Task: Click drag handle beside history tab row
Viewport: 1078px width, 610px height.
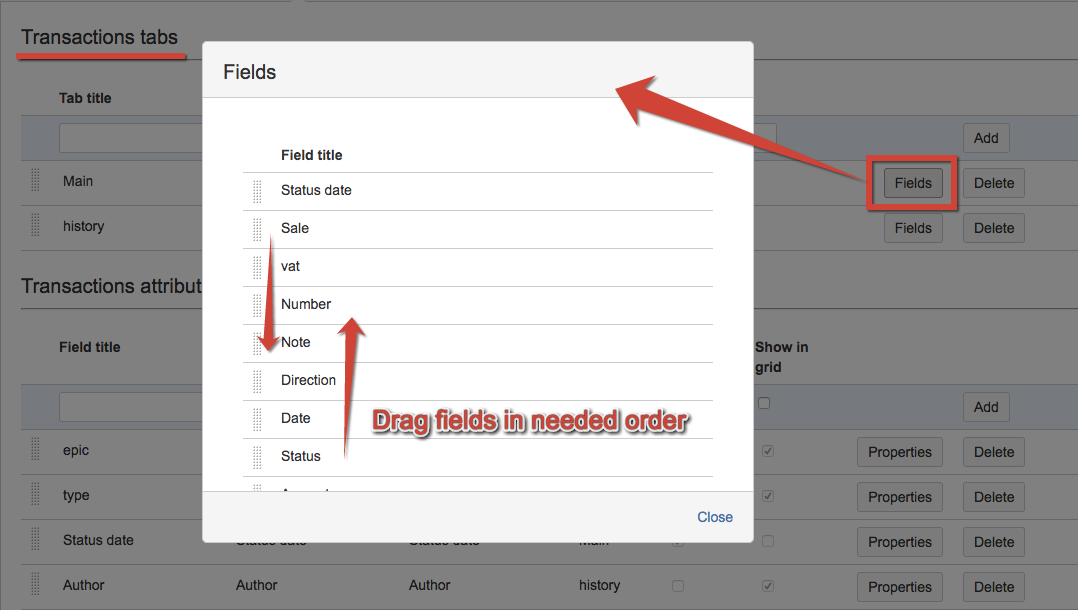Action: (35, 226)
